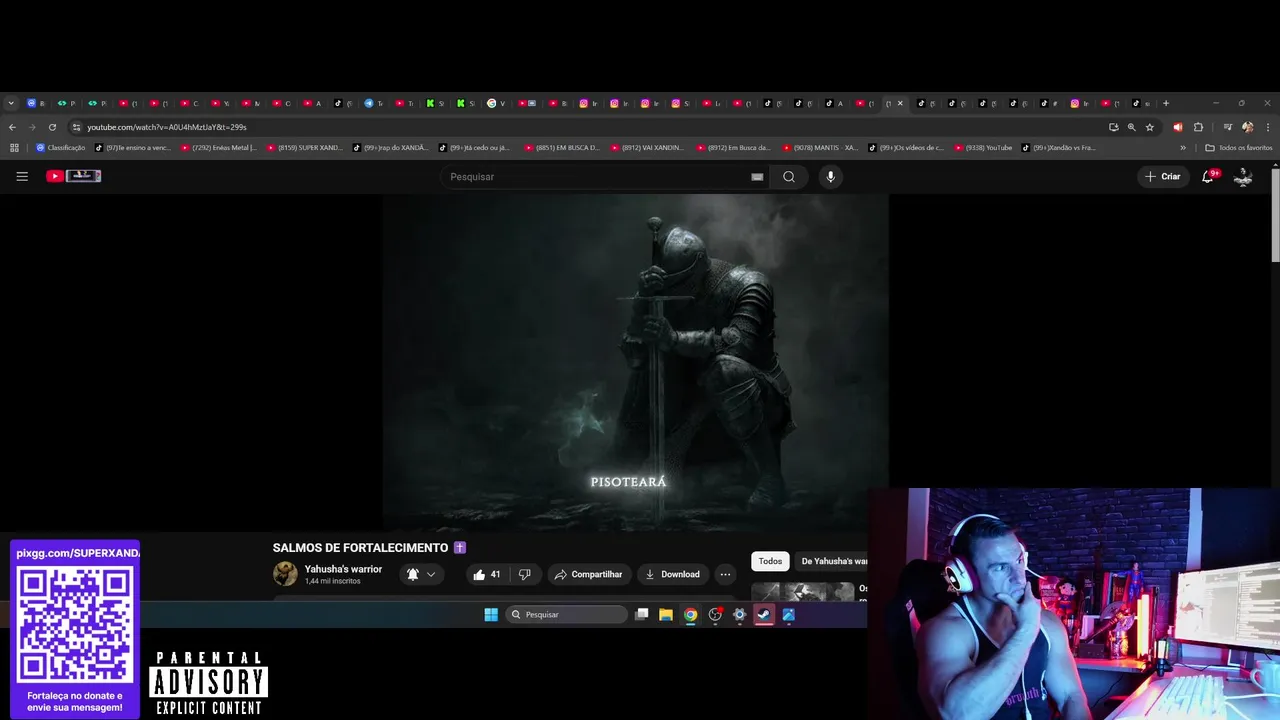Image resolution: width=1280 pixels, height=720 pixels.
Task: Click the YouTube search magnifier button
Action: click(789, 177)
